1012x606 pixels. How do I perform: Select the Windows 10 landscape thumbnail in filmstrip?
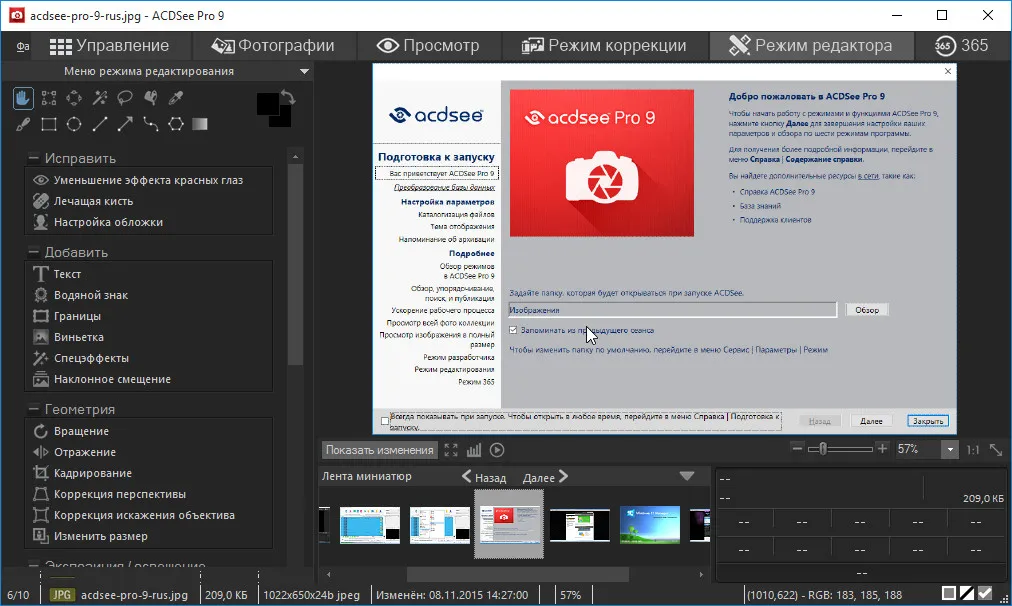[650, 525]
